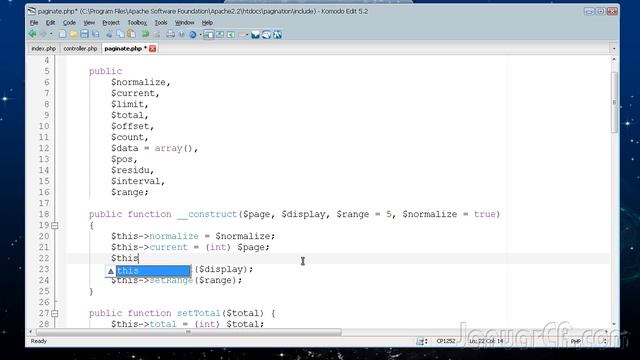Click the Save All toolbar icon
This screenshot has width=640, height=360.
tap(96, 35)
